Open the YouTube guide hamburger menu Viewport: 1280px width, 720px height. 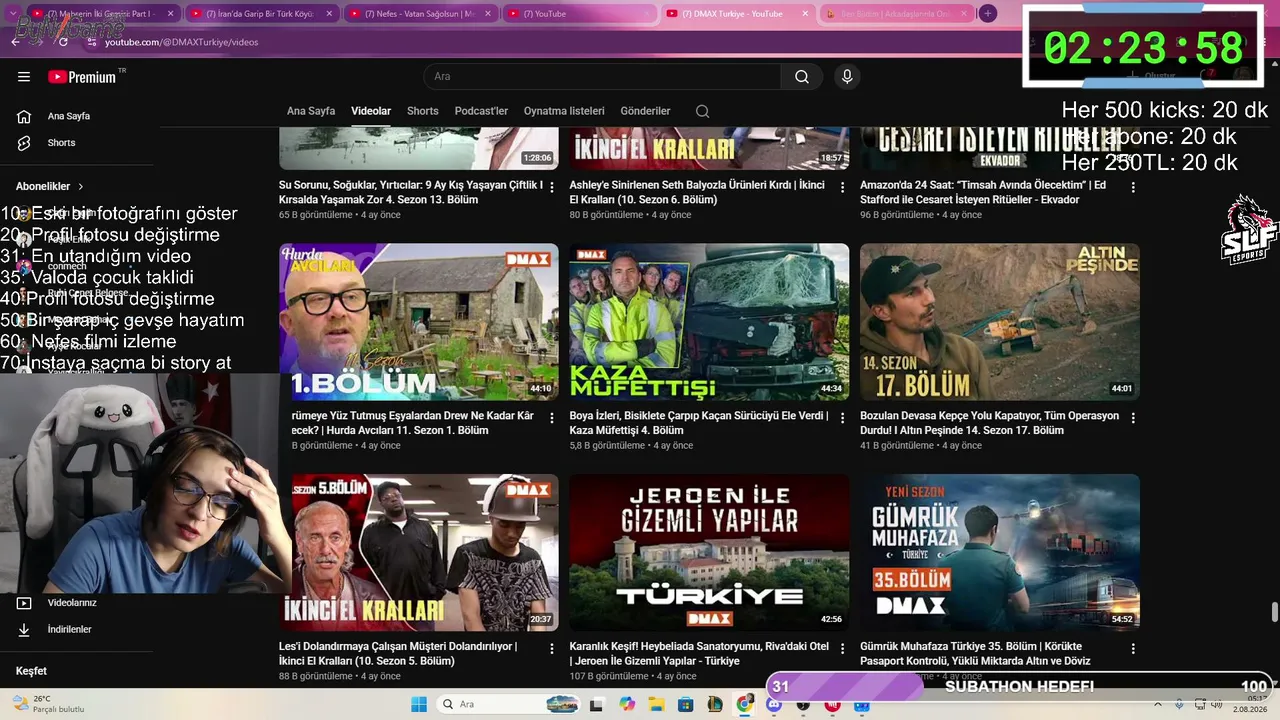pos(24,77)
